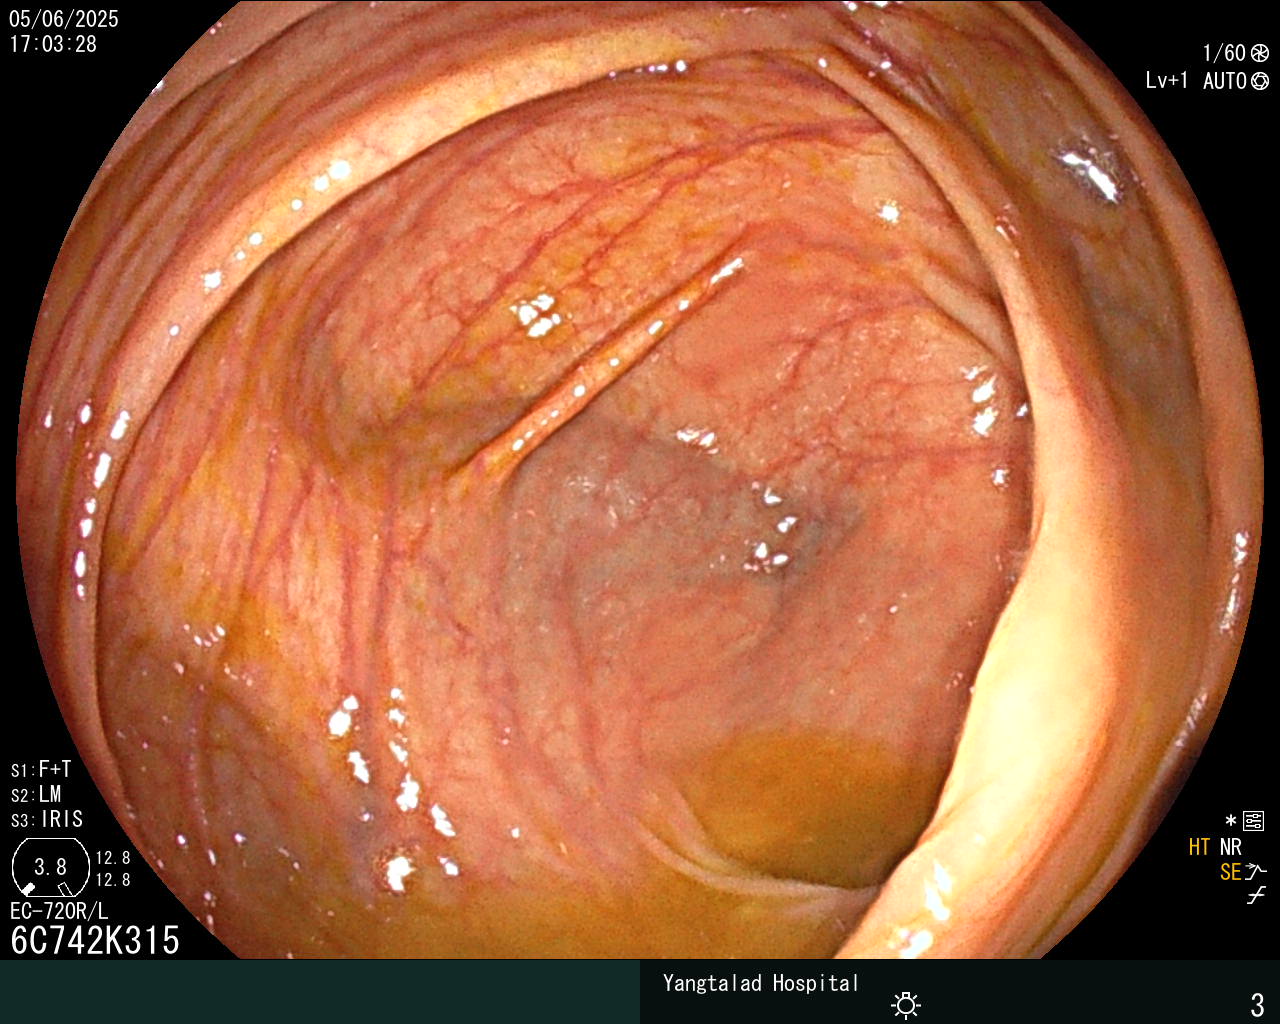
Task: Toggle the NR noise reduction indicator
Action: [x=1231, y=847]
